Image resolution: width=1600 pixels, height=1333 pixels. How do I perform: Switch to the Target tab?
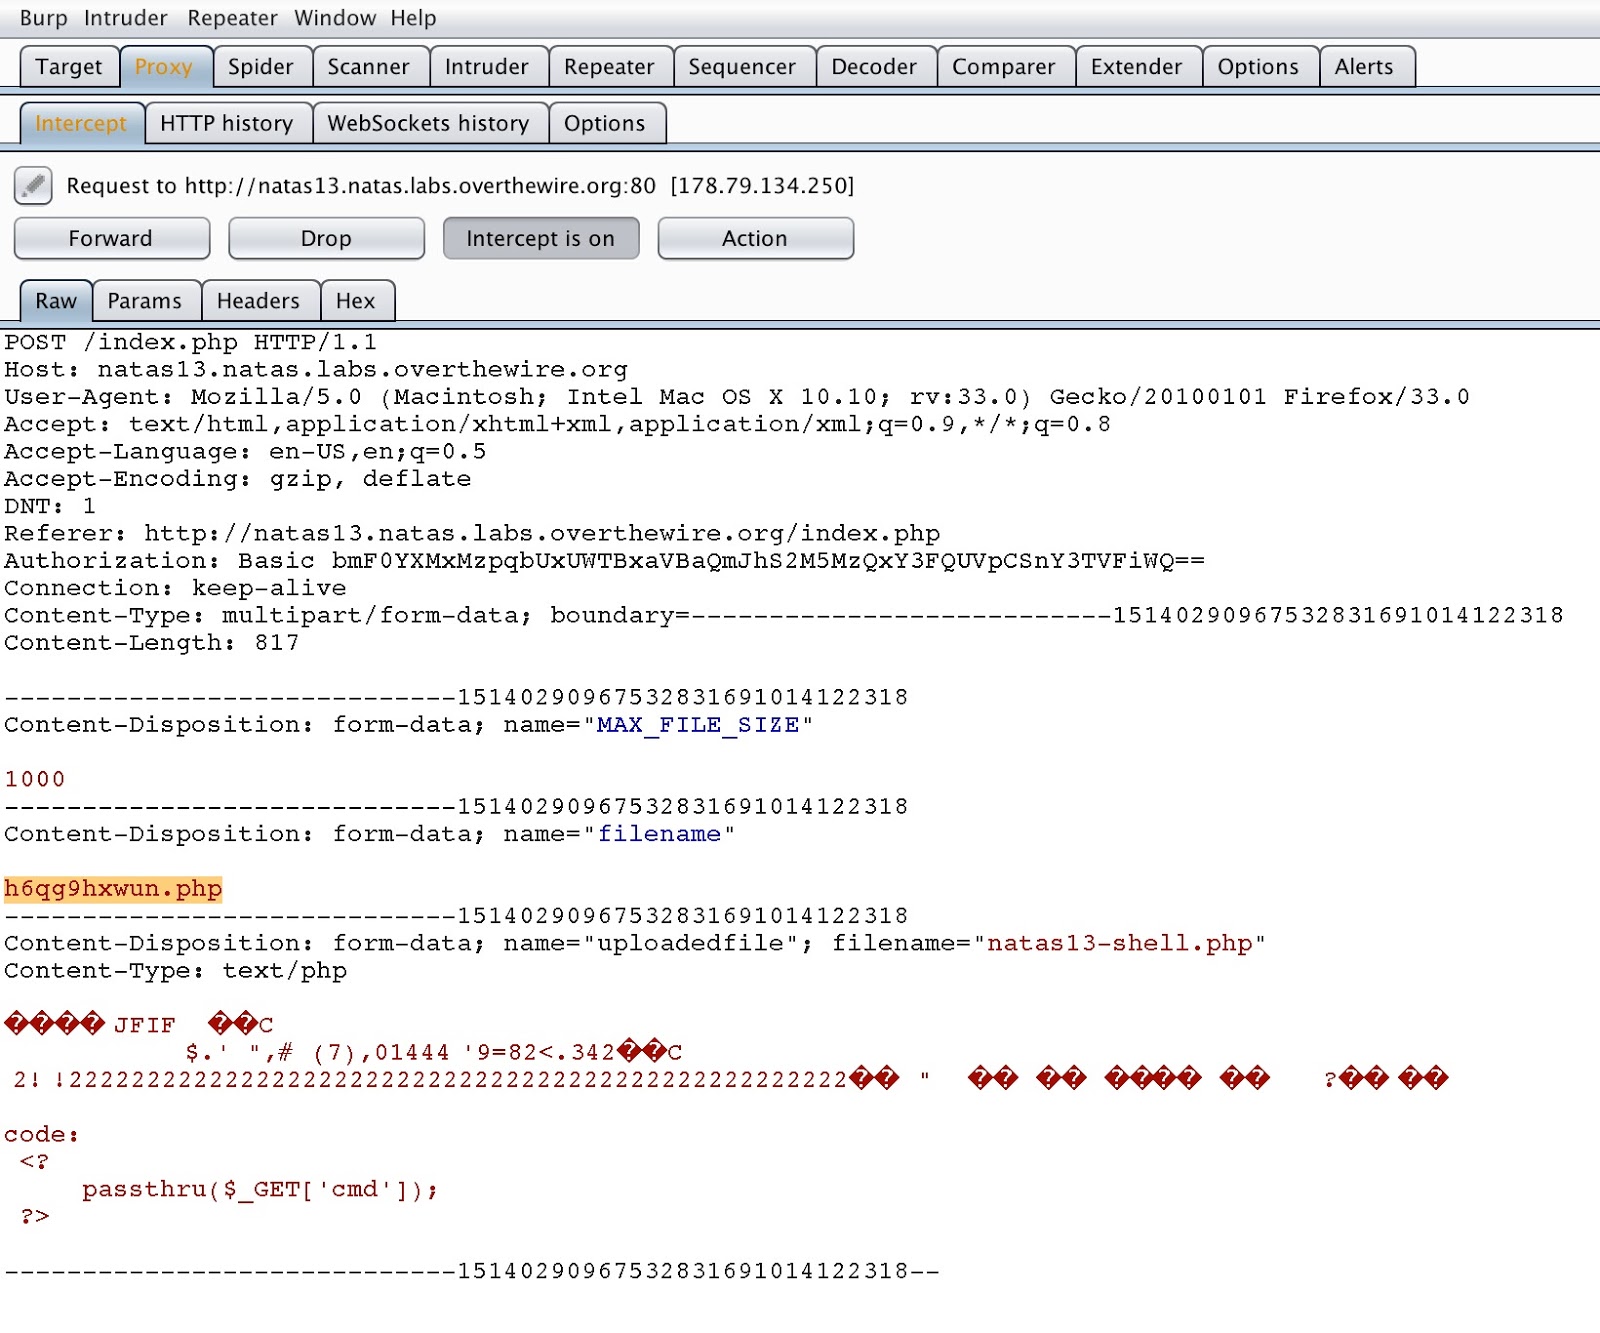coord(69,66)
